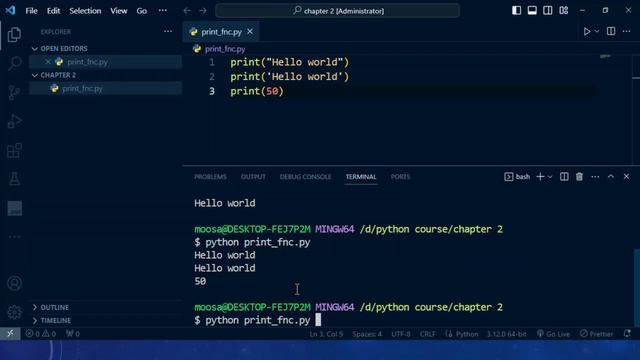Maximize the panel size chevron
The height and width of the screenshot is (360, 640).
pyautogui.click(x=611, y=177)
